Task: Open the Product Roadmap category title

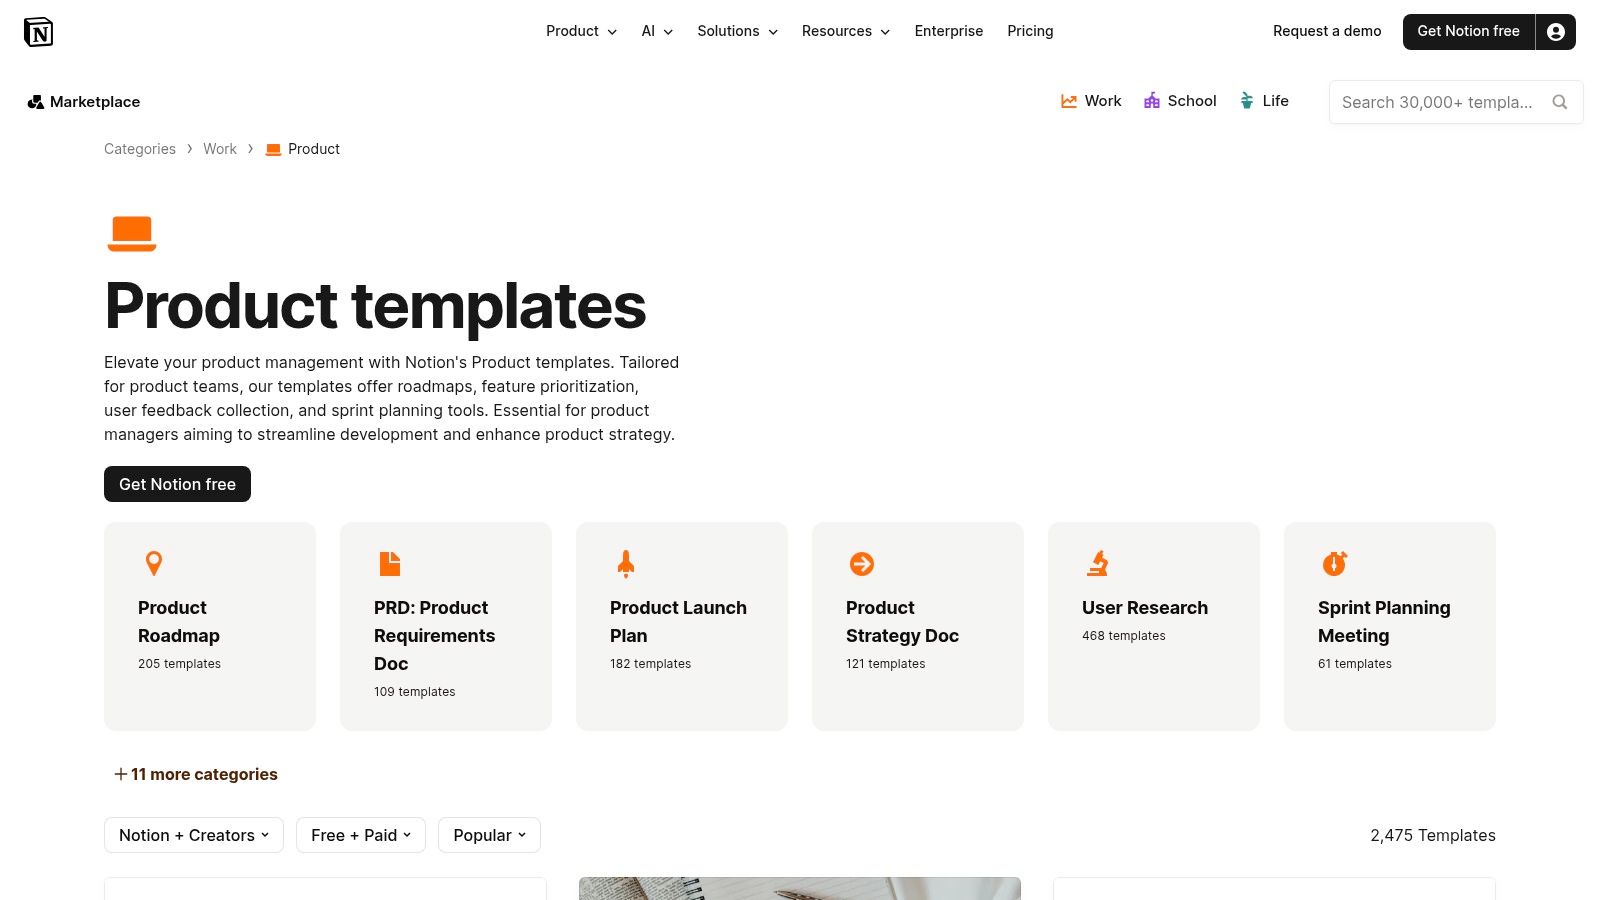Action: point(179,621)
